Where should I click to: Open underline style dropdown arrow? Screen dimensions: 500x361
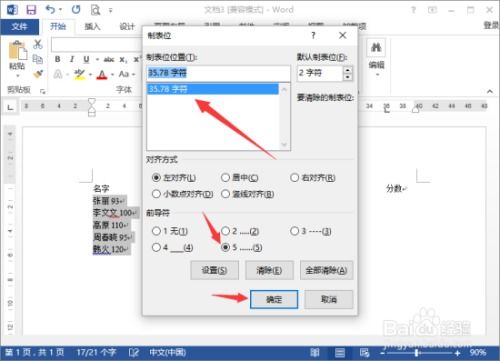point(97,60)
